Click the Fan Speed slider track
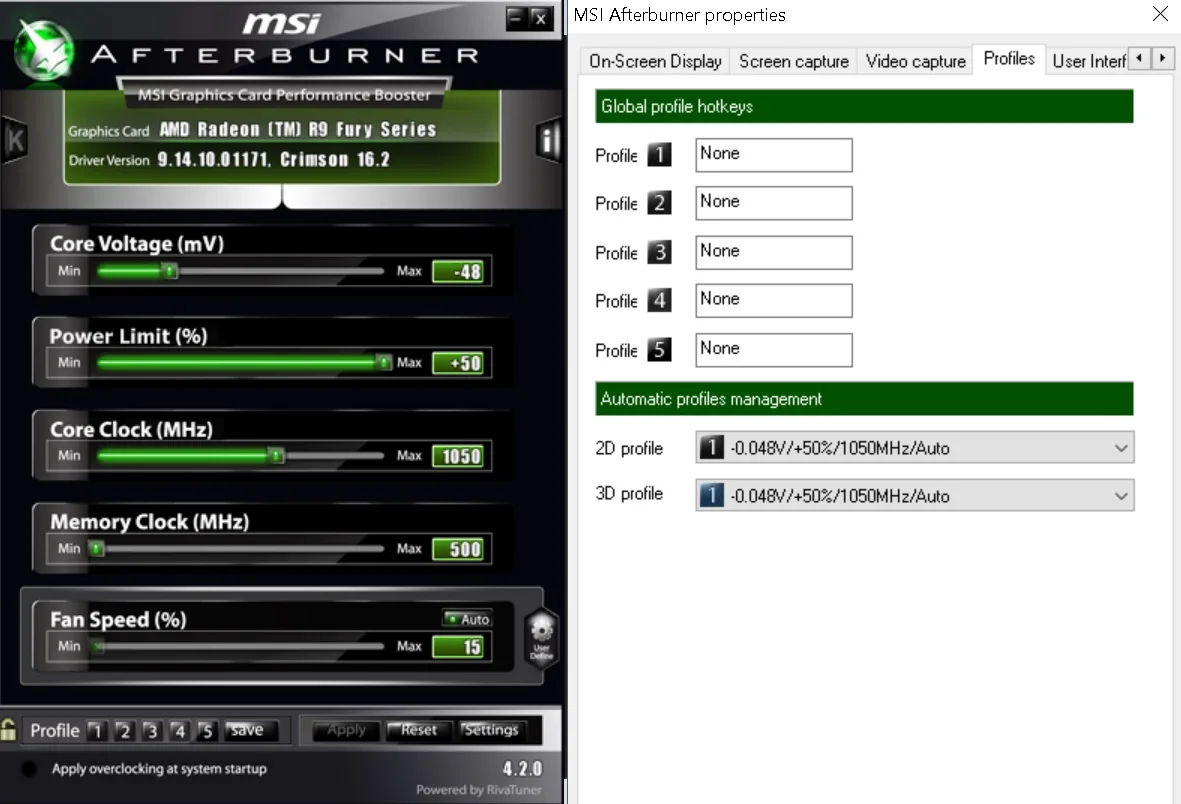Screen dimensions: 1181x804 pos(241,647)
